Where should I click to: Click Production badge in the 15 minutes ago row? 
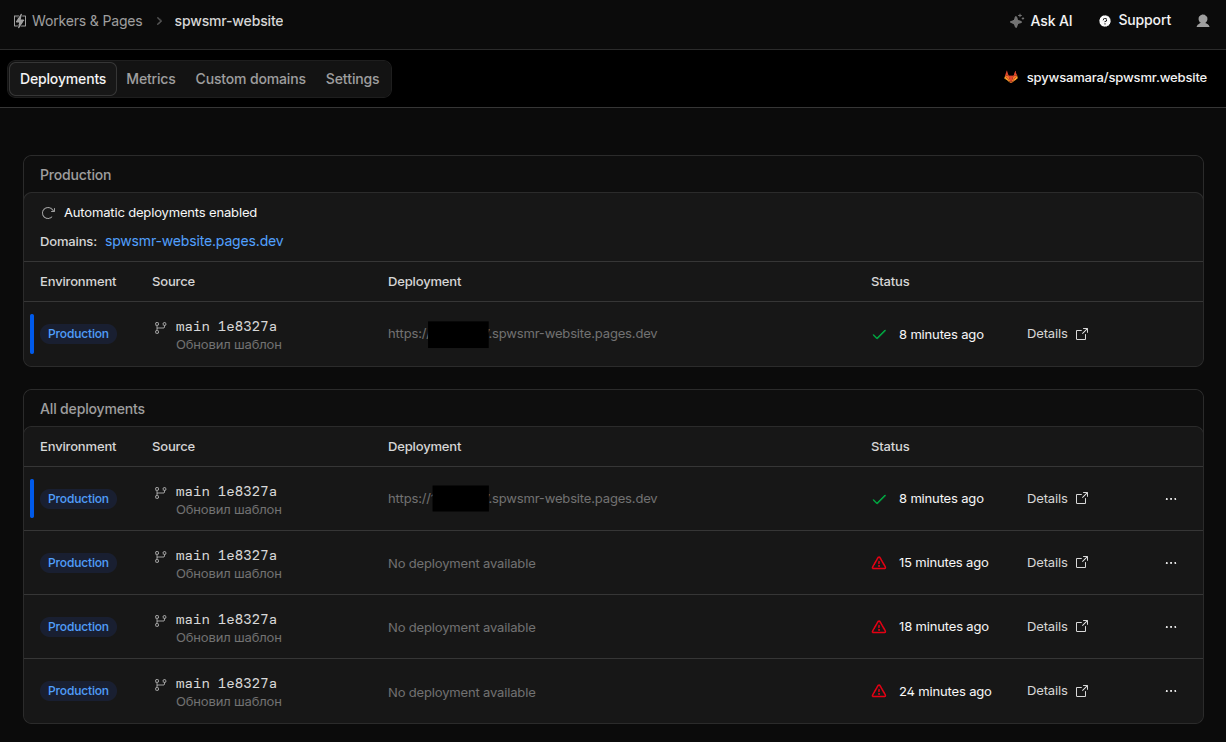(x=78, y=563)
